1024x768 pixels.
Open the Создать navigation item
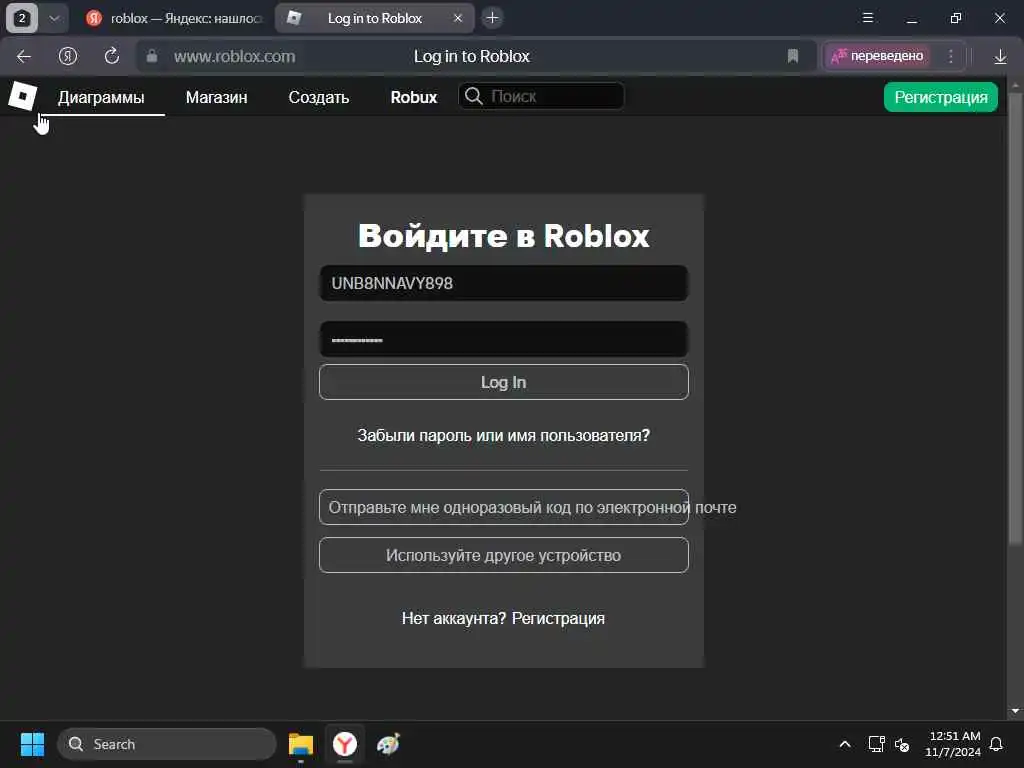coord(319,97)
